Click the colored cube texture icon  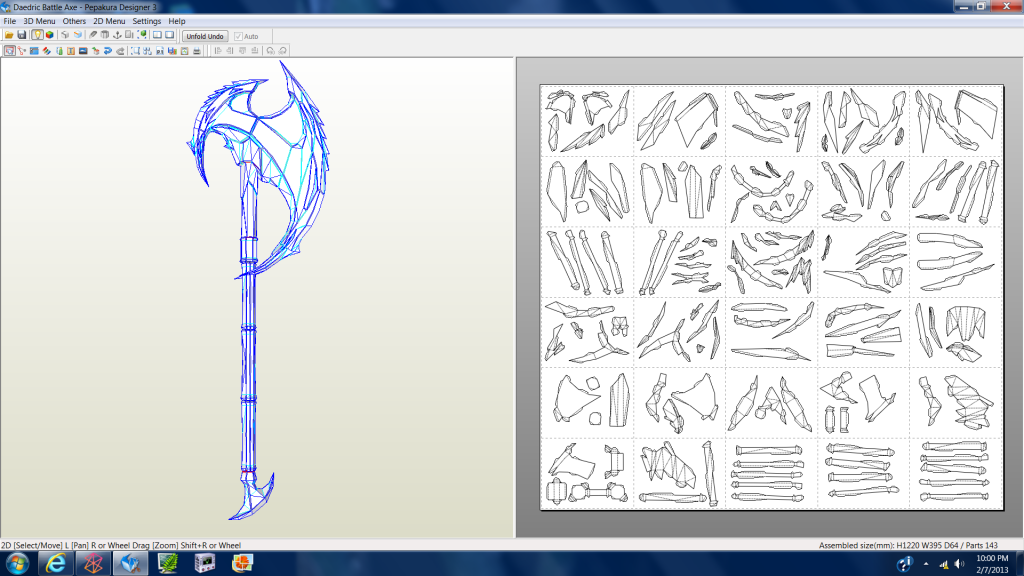(50, 35)
